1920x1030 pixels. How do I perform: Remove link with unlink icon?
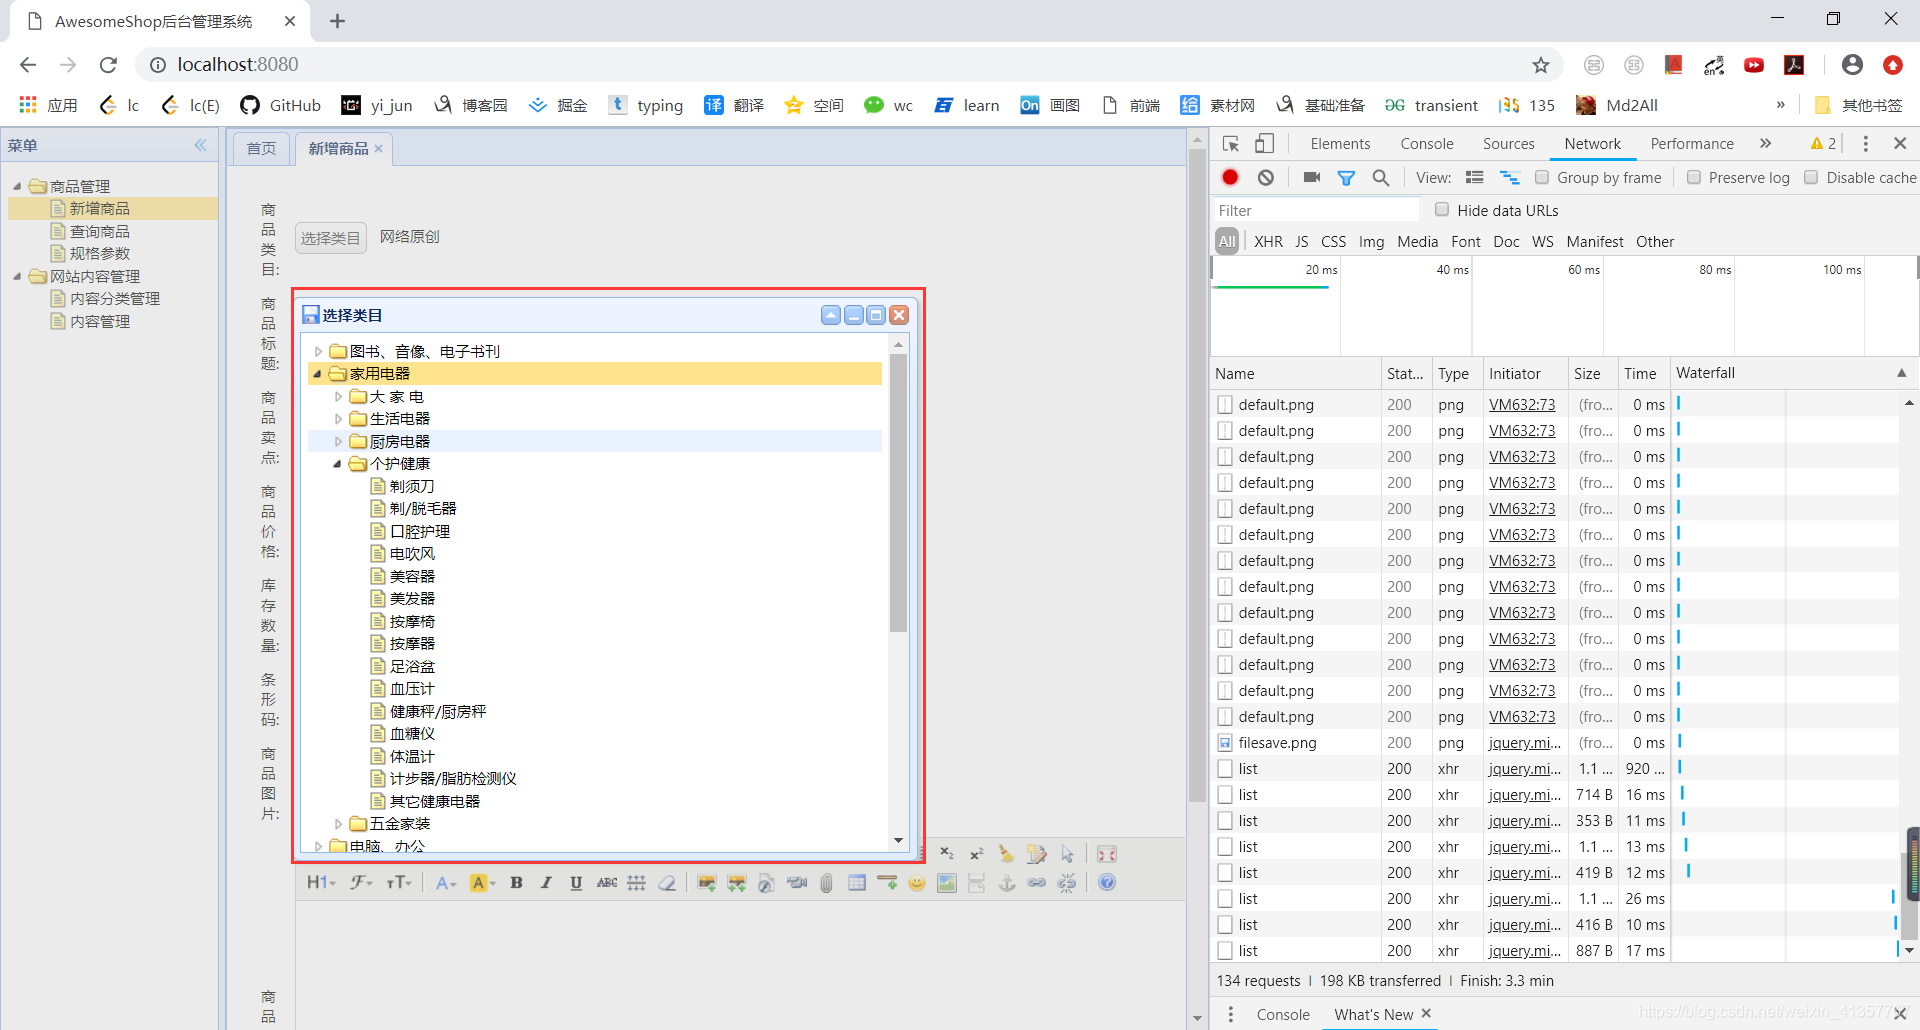click(1067, 882)
